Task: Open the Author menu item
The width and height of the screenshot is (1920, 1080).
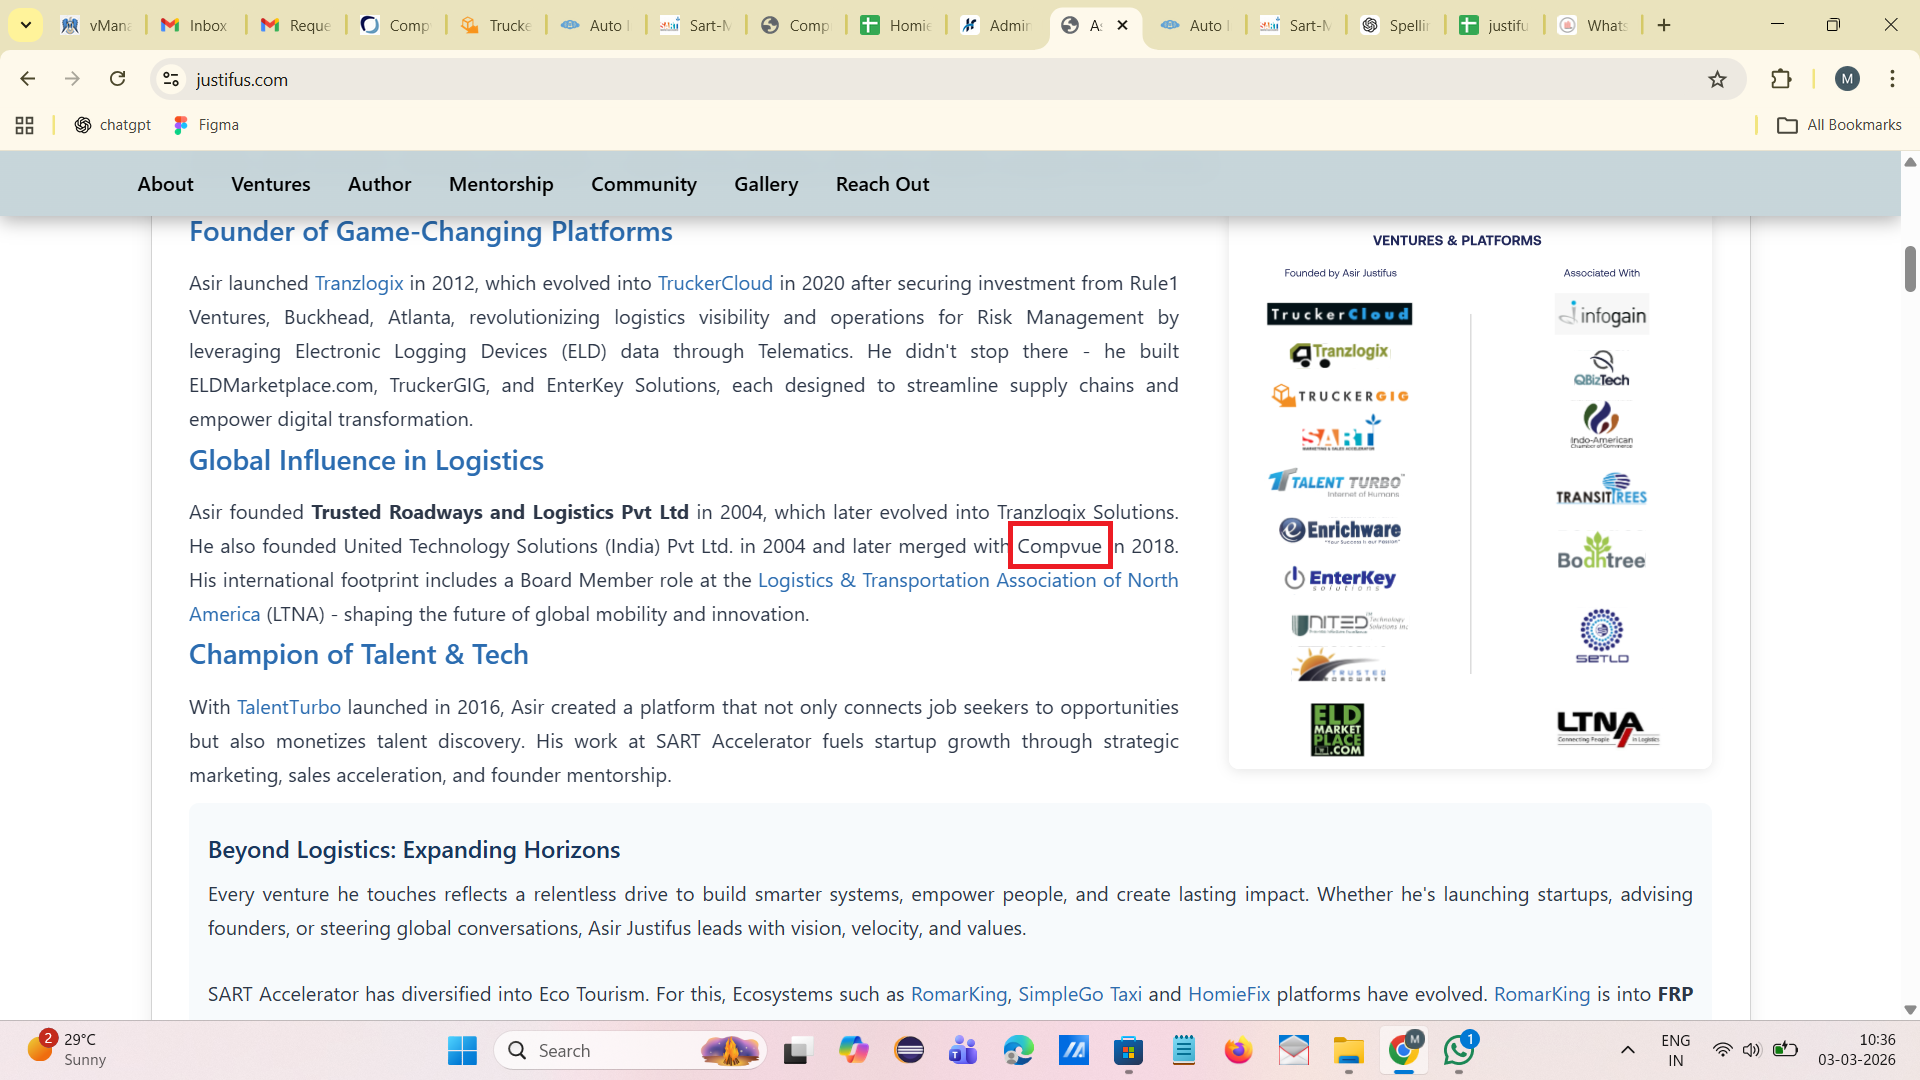Action: [380, 185]
